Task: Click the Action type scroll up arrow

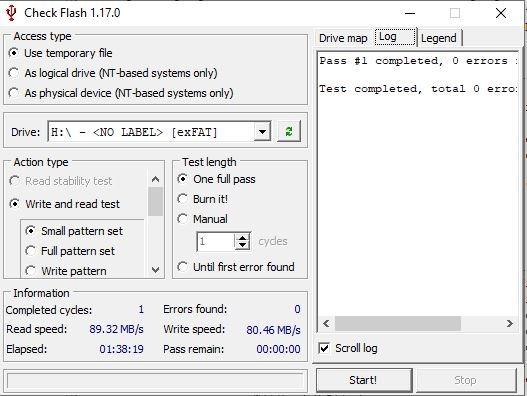Action: [155, 179]
